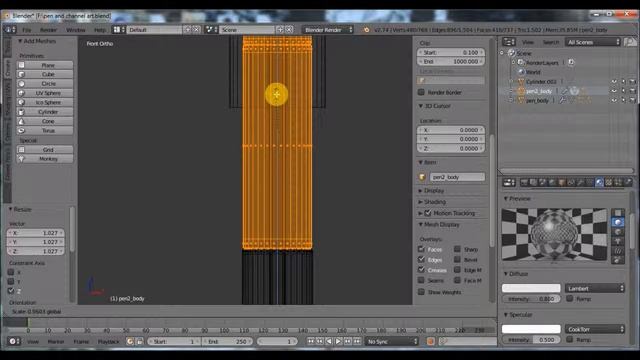Click the Specular color swatch

point(531,329)
